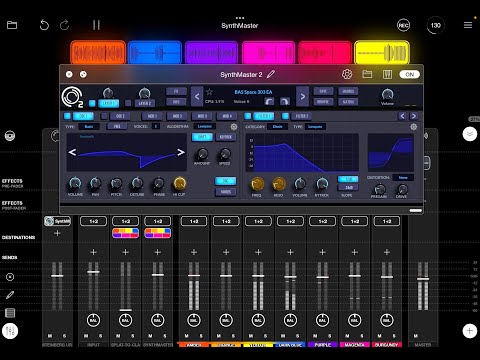Screen dimensions: 480x360
Task: Open the tempo 130 circle
Action: coord(435,25)
